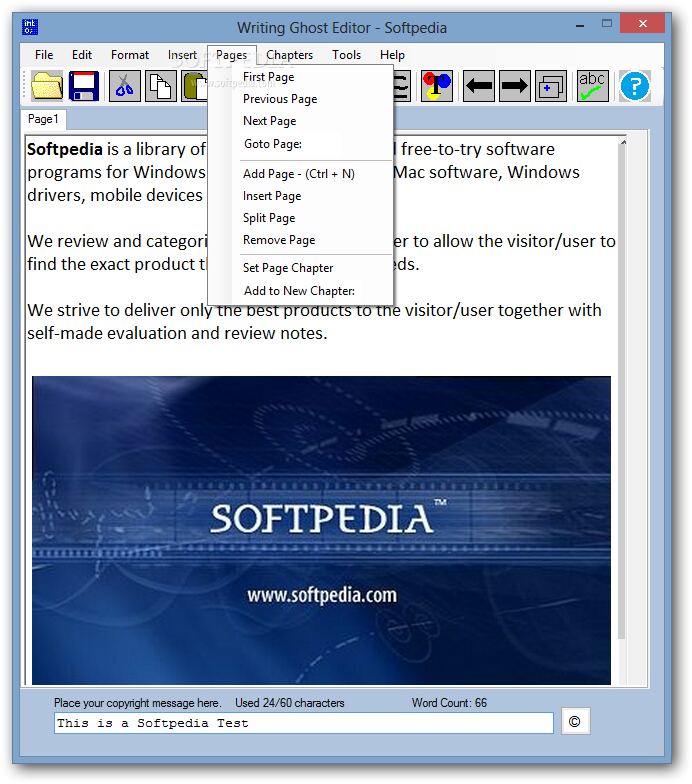Save document with floppy disk icon

pos(84,86)
